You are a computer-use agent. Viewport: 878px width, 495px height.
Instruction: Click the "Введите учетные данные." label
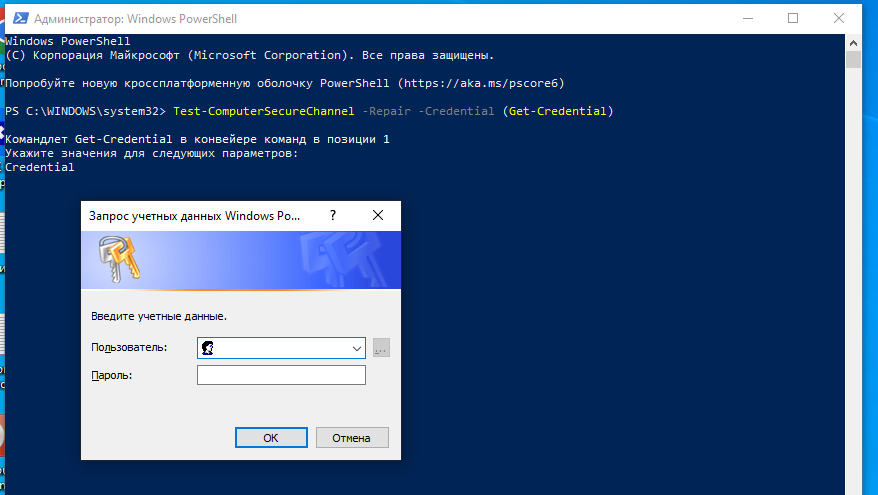pos(159,316)
